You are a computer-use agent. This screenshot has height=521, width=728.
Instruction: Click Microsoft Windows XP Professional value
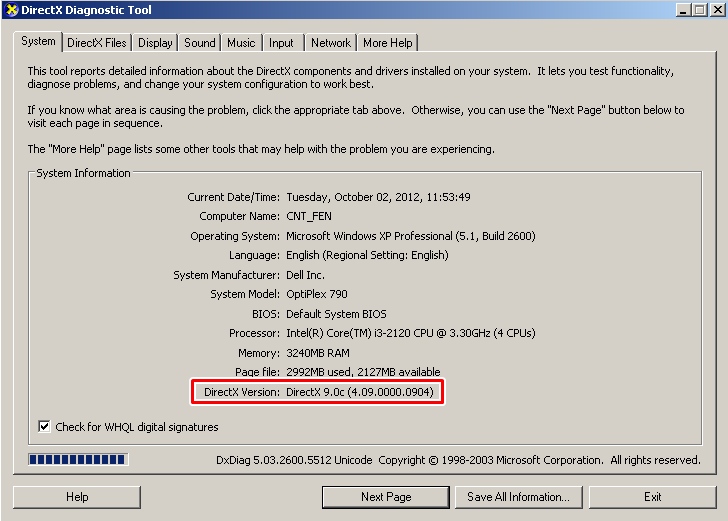(x=410, y=236)
